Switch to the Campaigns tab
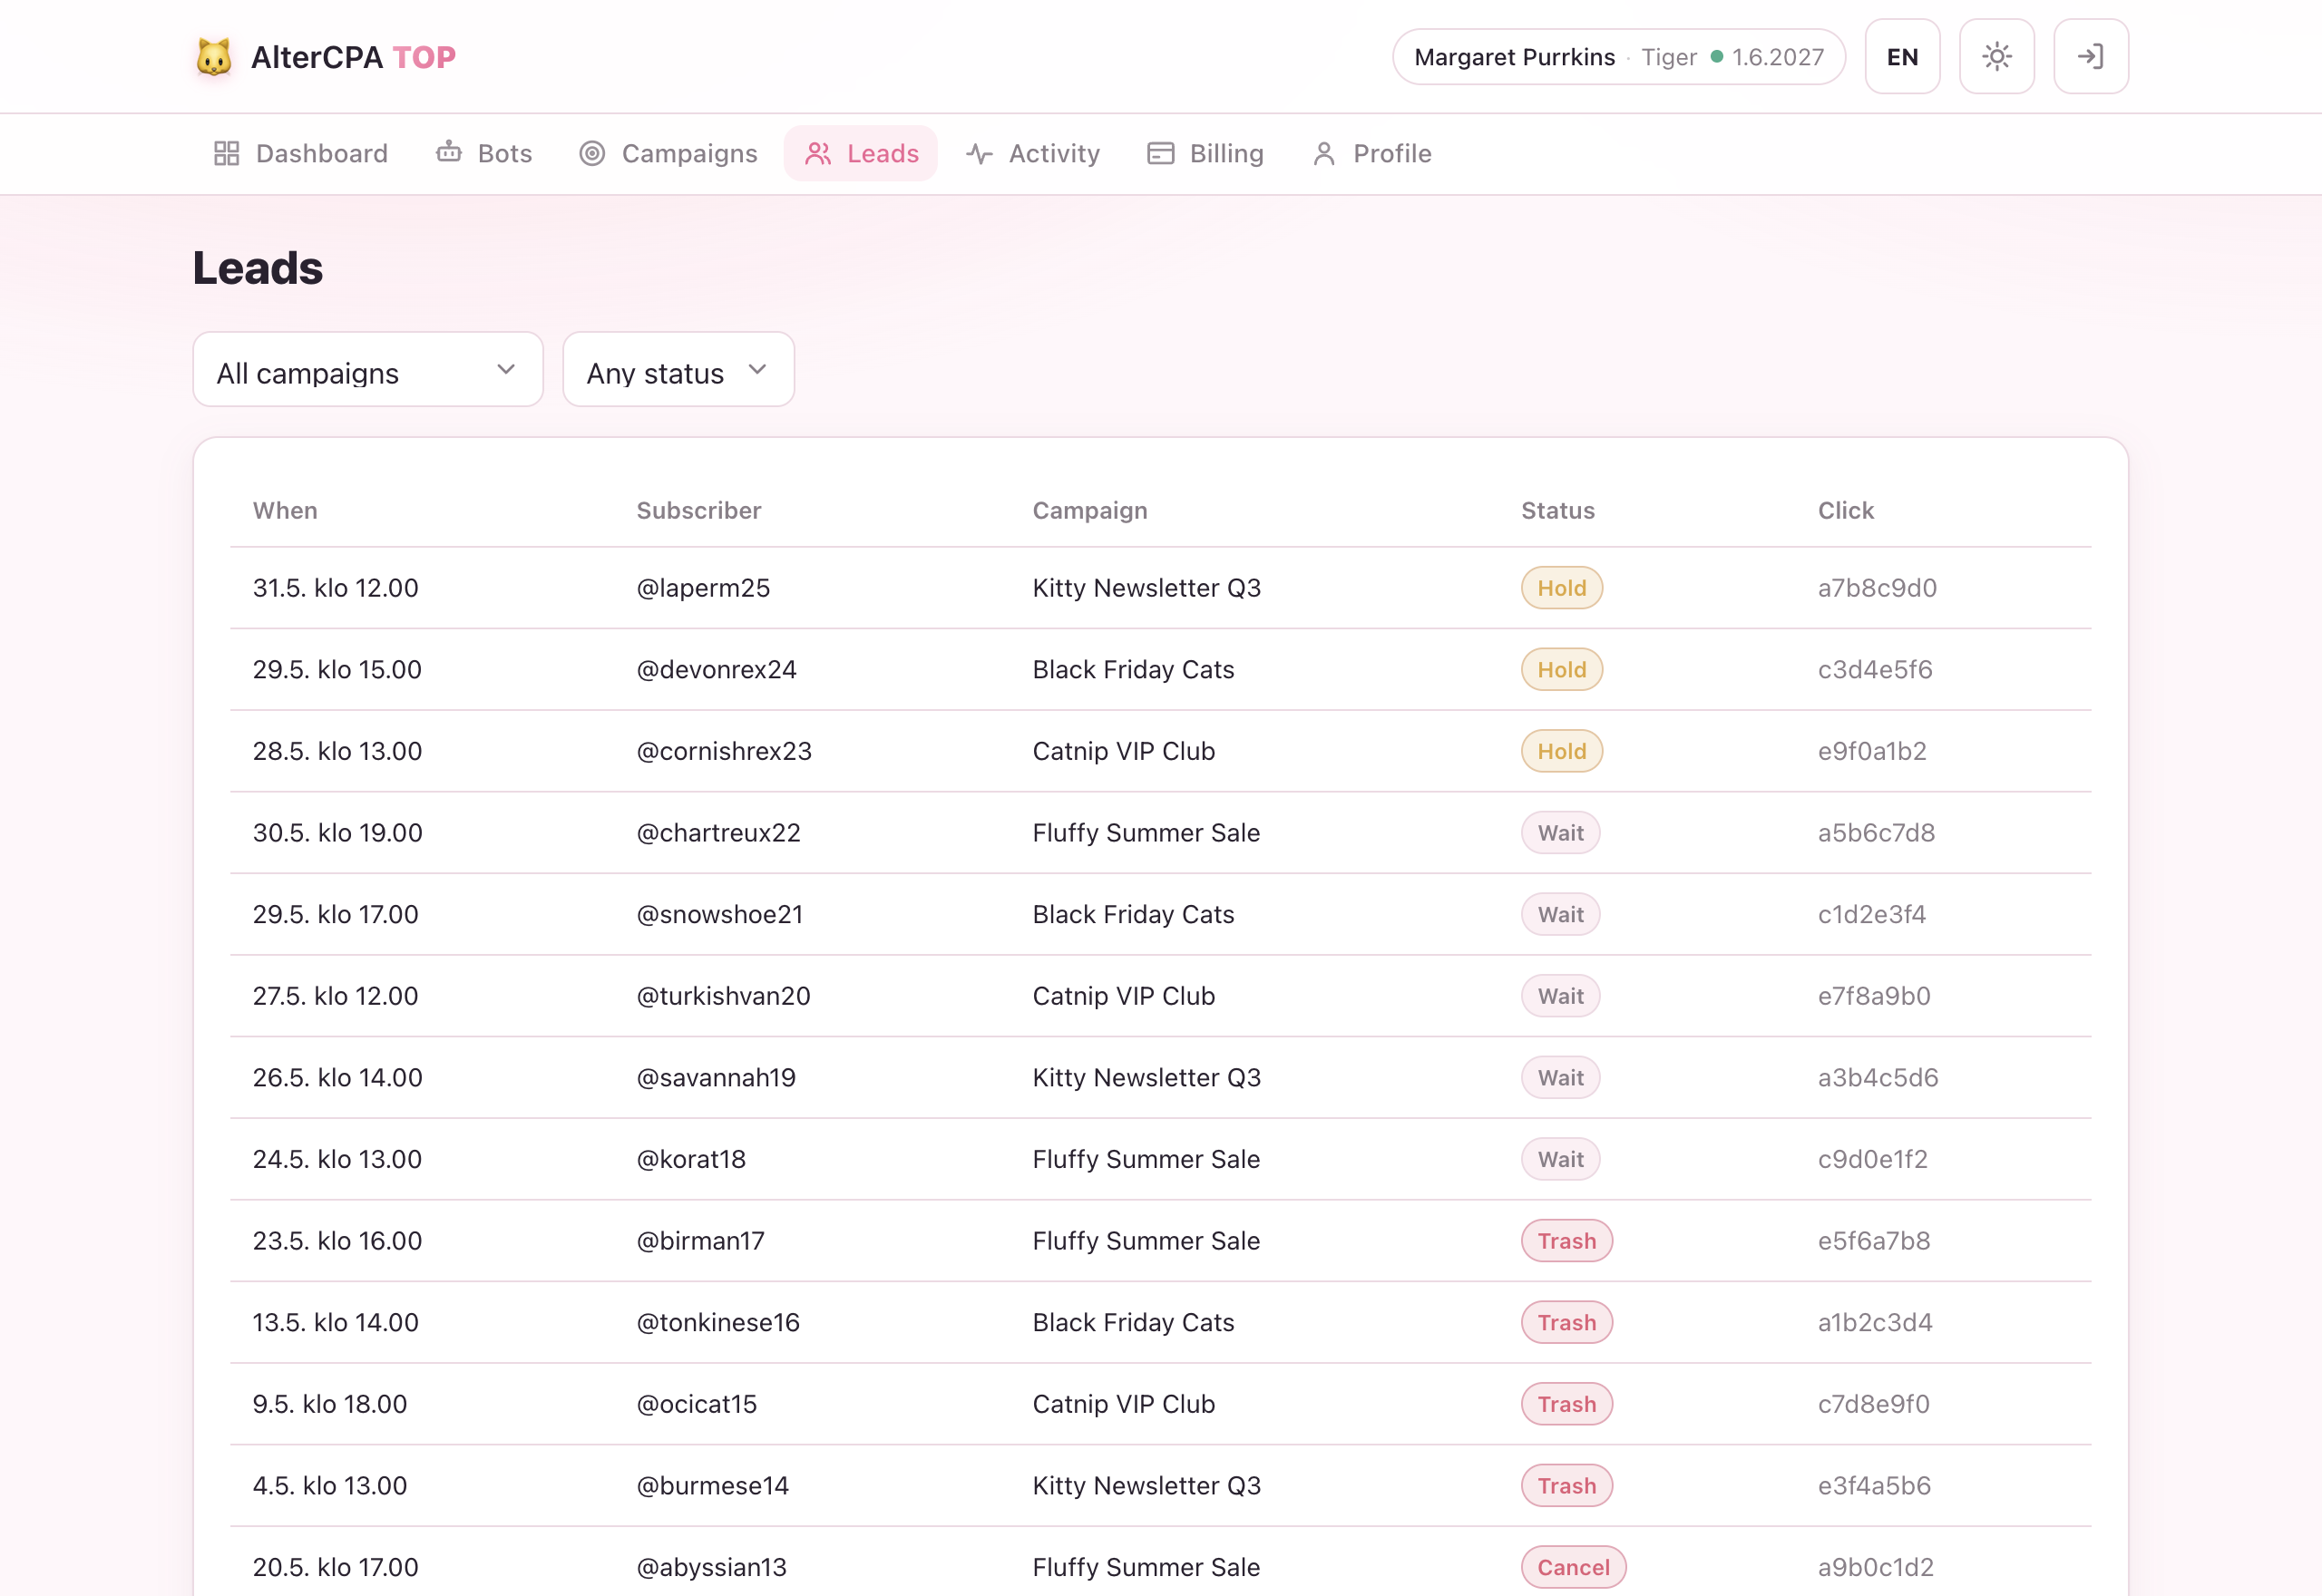Screen dimensions: 2322x1596 pos(668,153)
